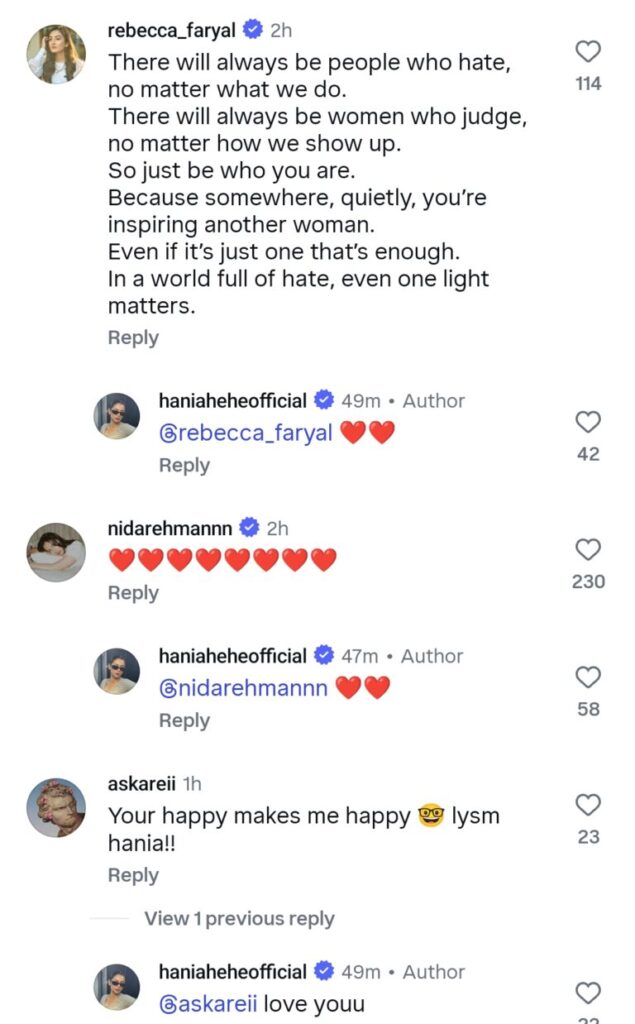Open the askareii username

(x=141, y=784)
